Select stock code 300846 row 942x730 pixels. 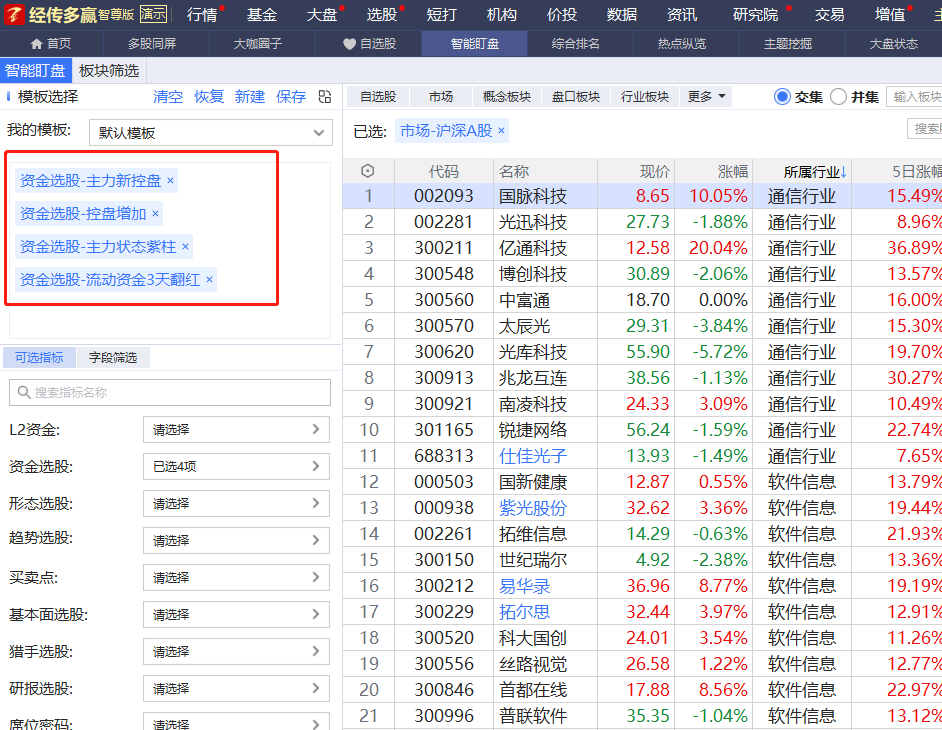642,690
